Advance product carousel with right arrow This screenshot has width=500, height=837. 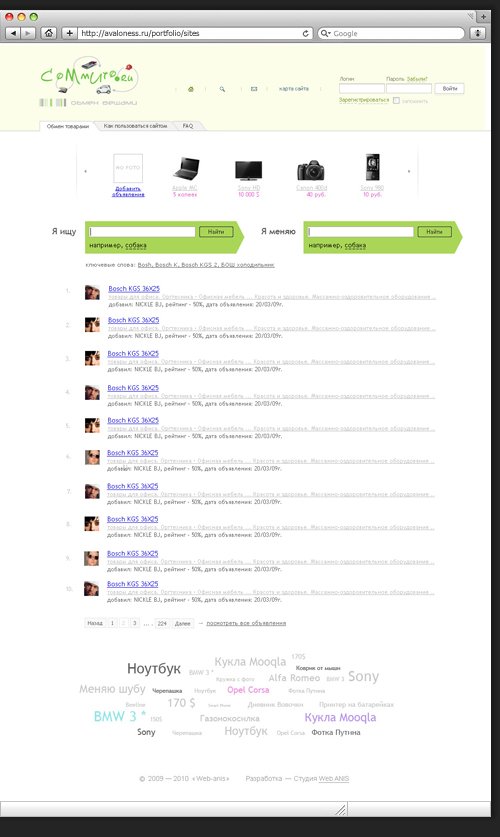pos(409,171)
